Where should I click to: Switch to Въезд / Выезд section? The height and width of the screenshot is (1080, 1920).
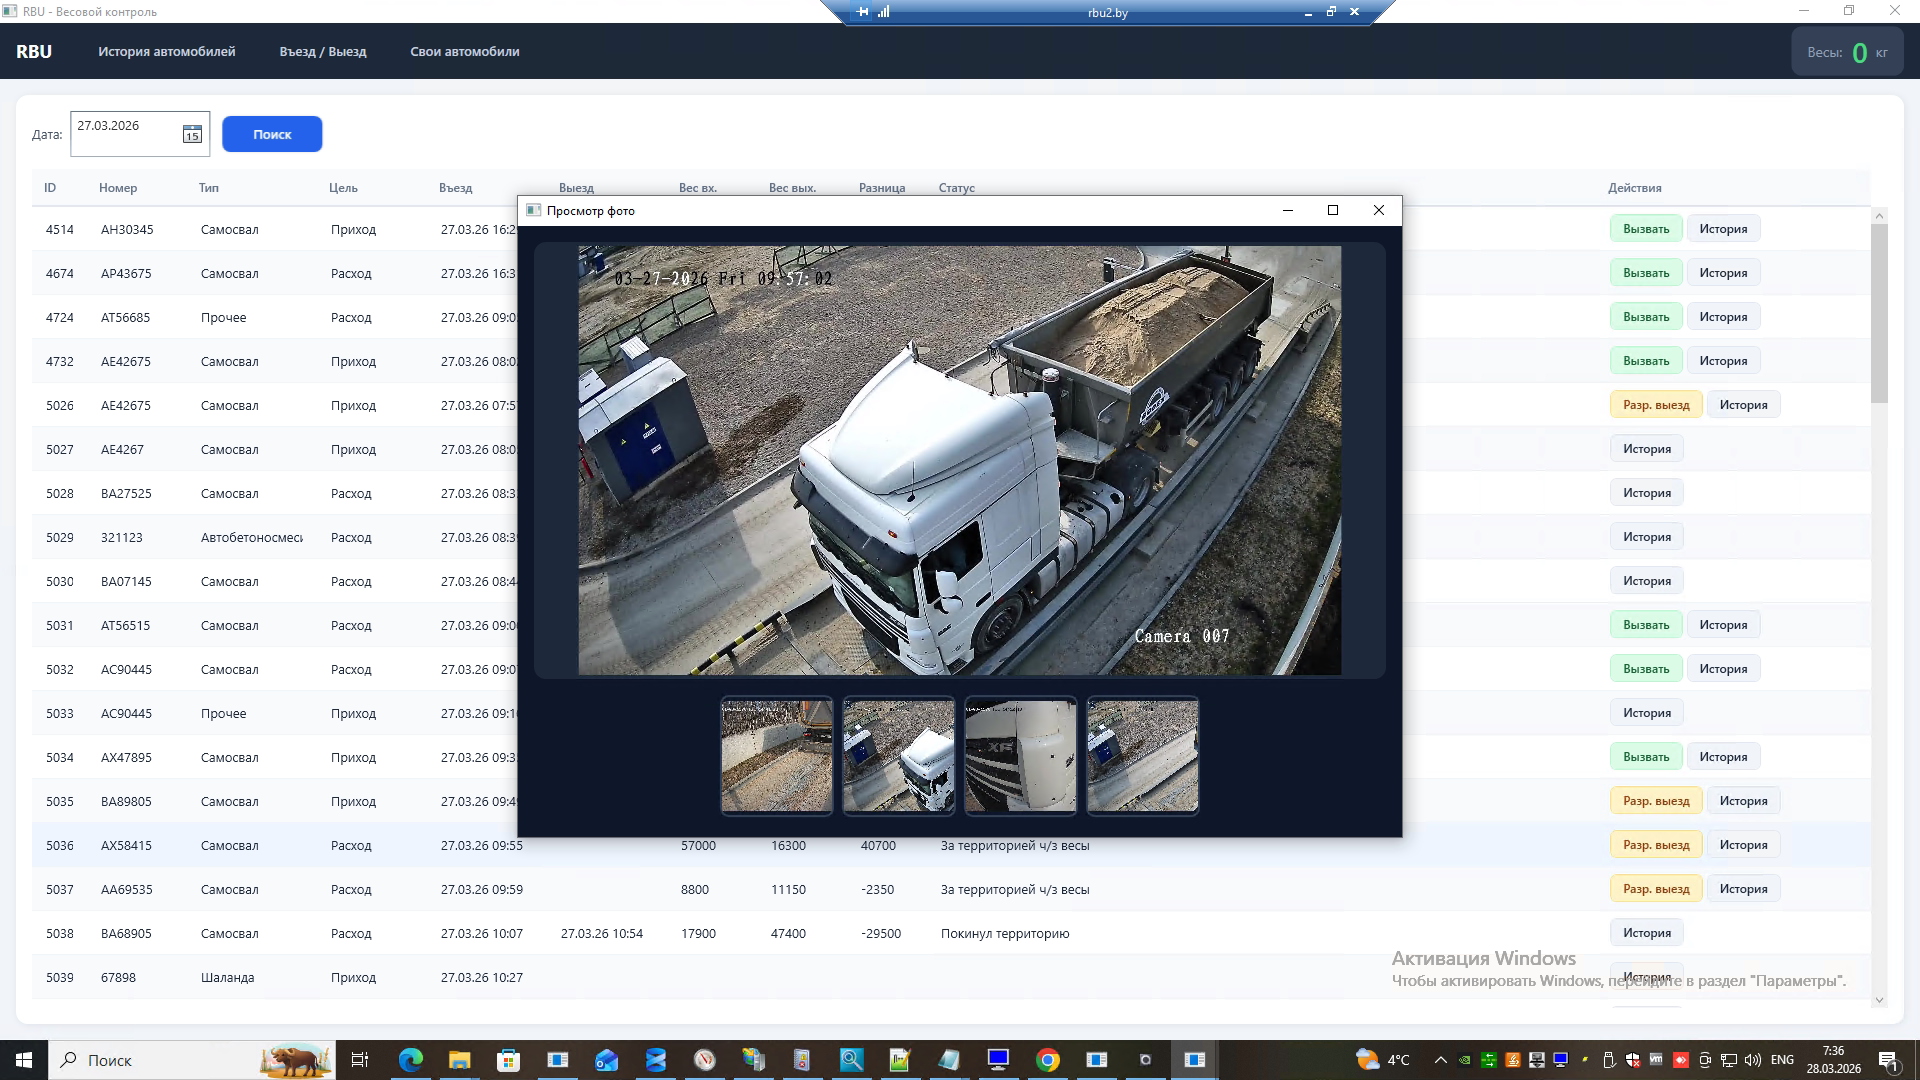323,52
